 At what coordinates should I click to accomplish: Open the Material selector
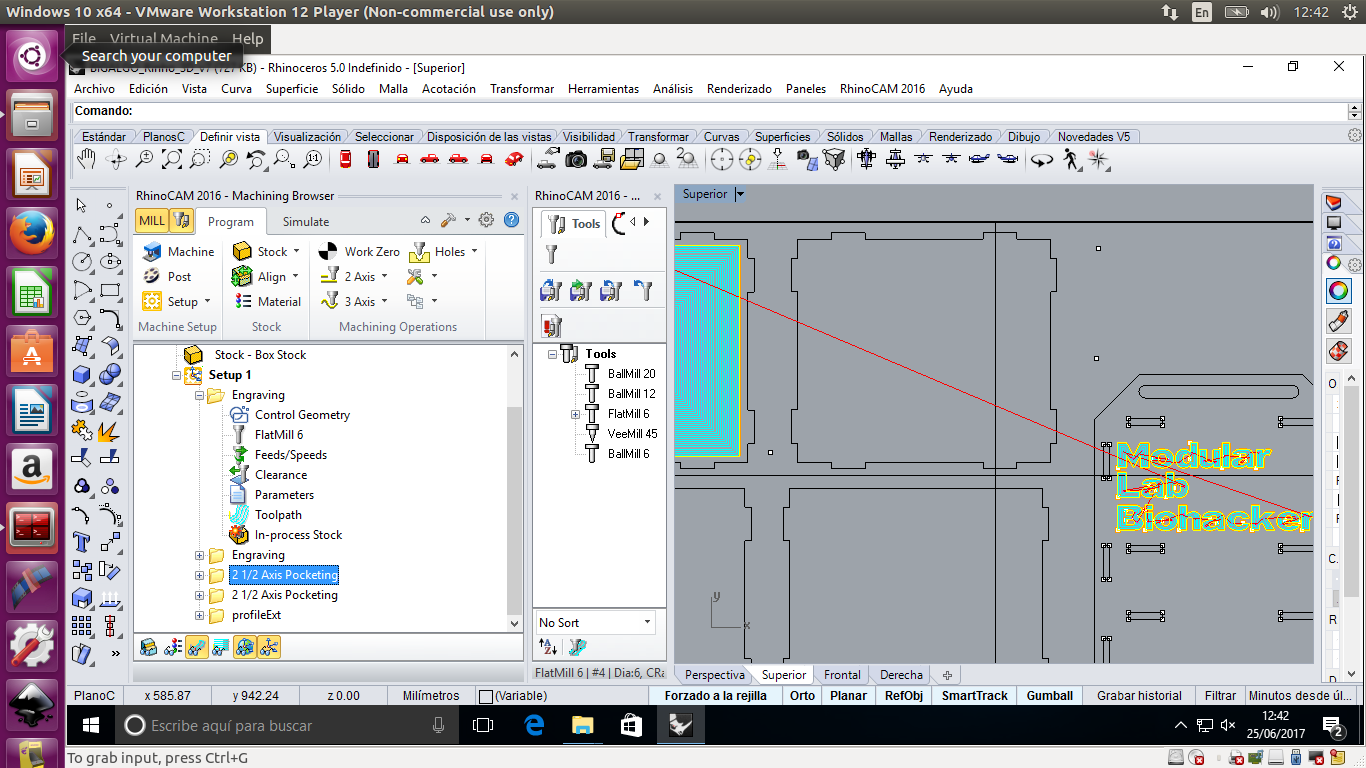point(267,302)
